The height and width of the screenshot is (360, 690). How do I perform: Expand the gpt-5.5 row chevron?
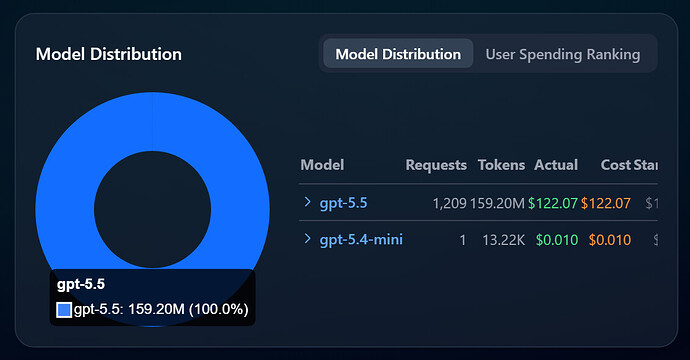pyautogui.click(x=307, y=202)
